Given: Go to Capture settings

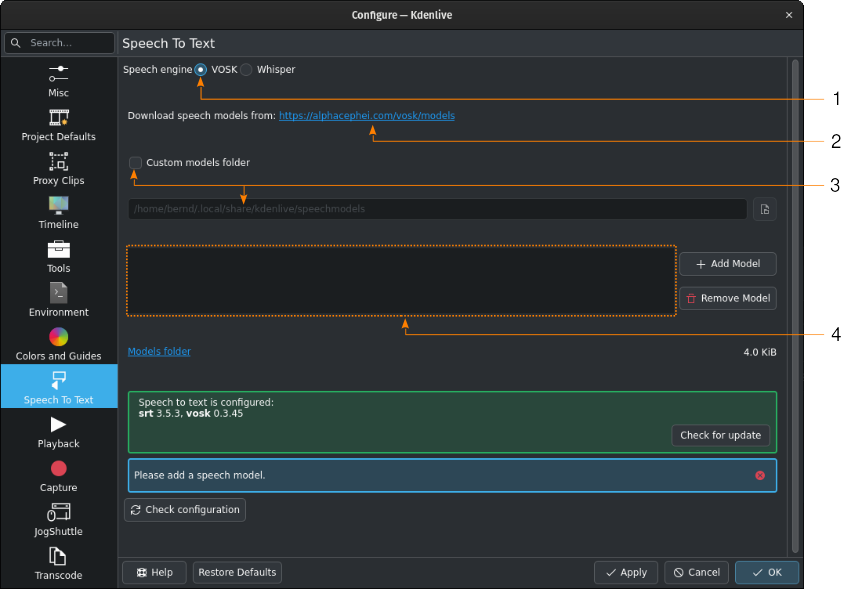Looking at the screenshot, I should pyautogui.click(x=58, y=476).
